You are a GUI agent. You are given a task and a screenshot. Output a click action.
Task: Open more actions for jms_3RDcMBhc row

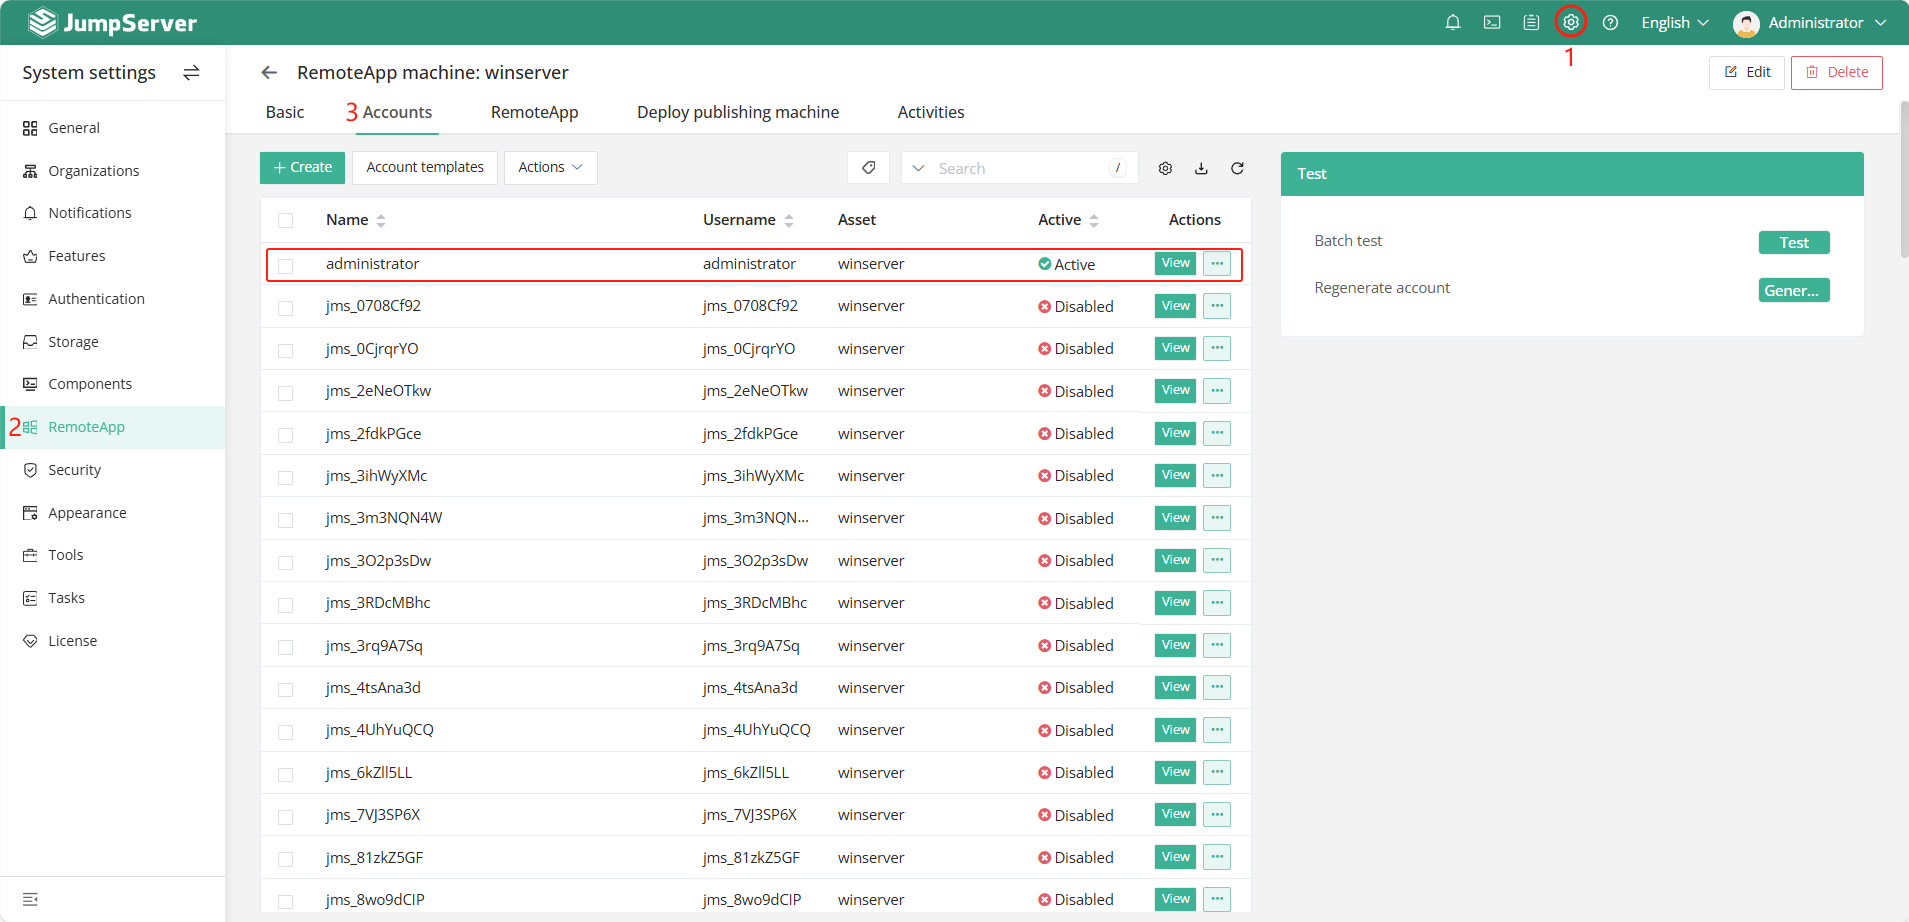[1217, 602]
